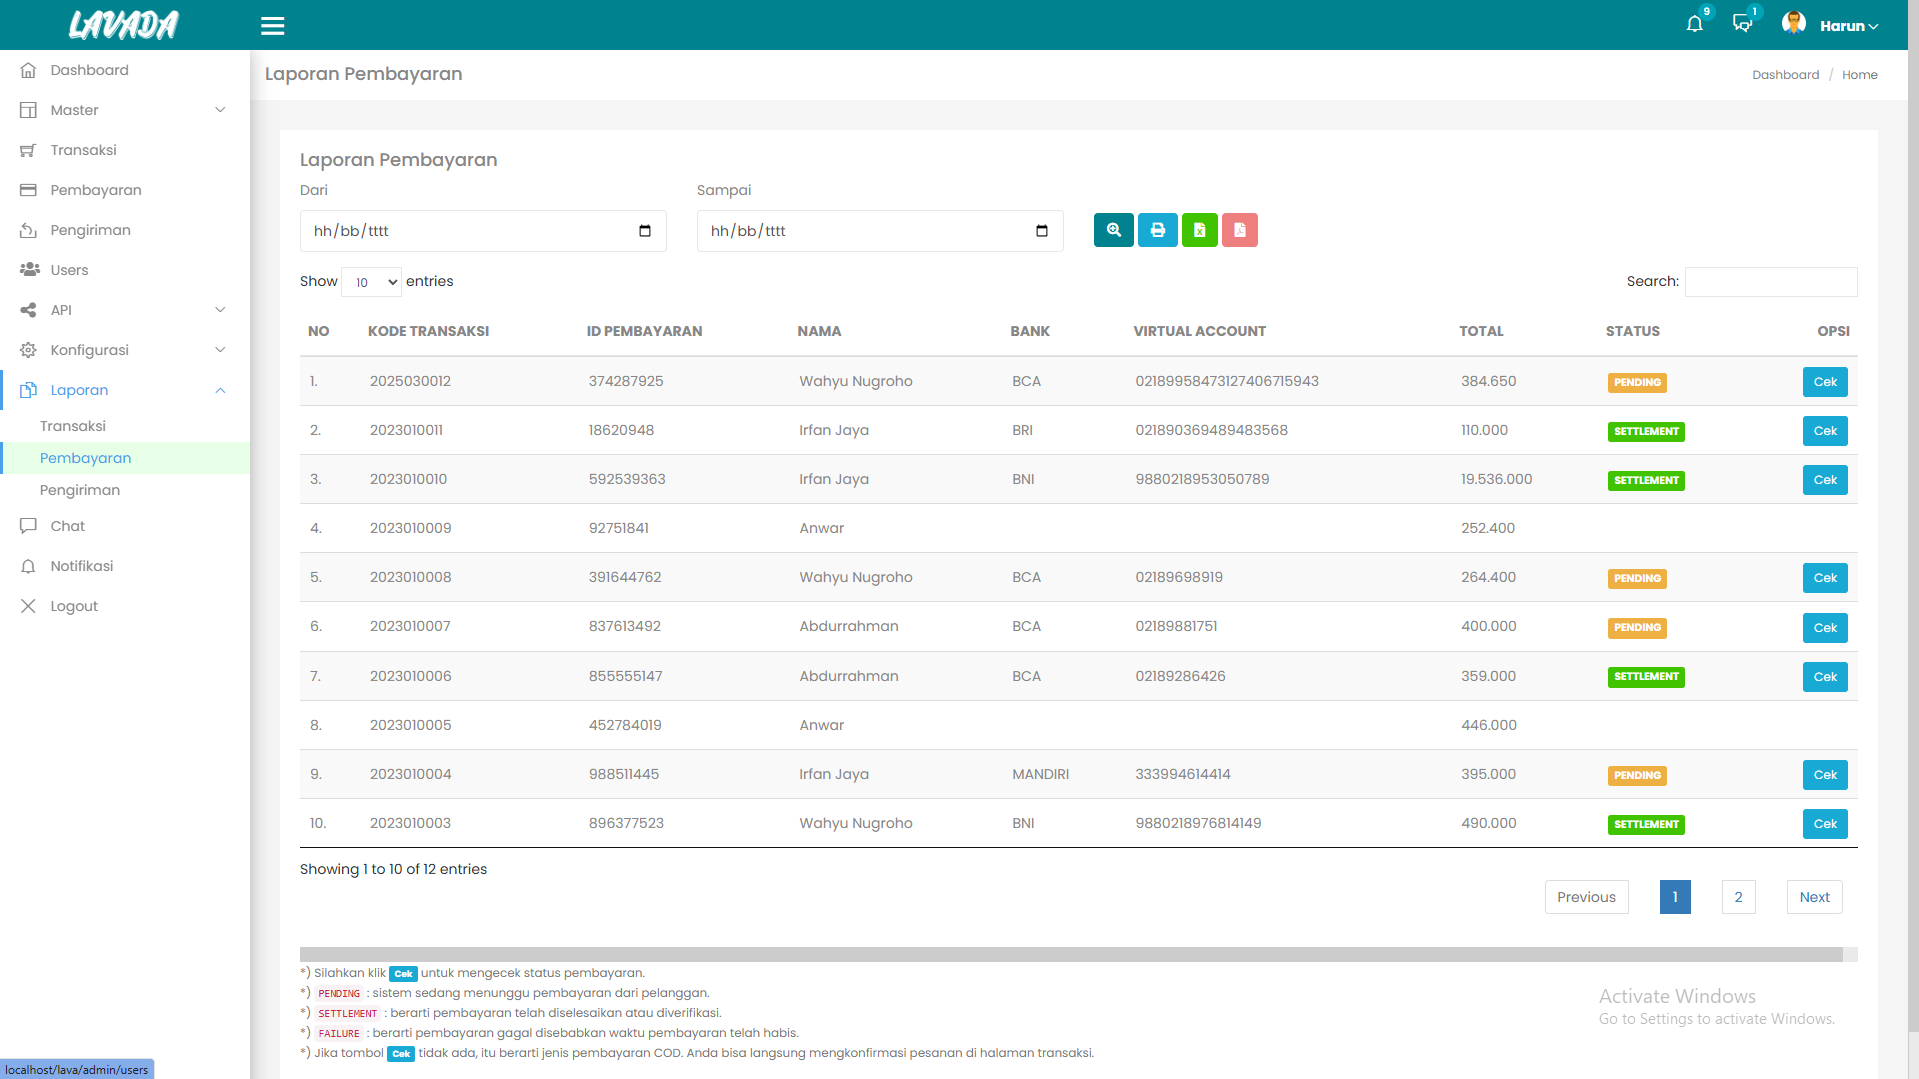The height and width of the screenshot is (1079, 1919).
Task: Click the teal search filter button
Action: point(1113,230)
